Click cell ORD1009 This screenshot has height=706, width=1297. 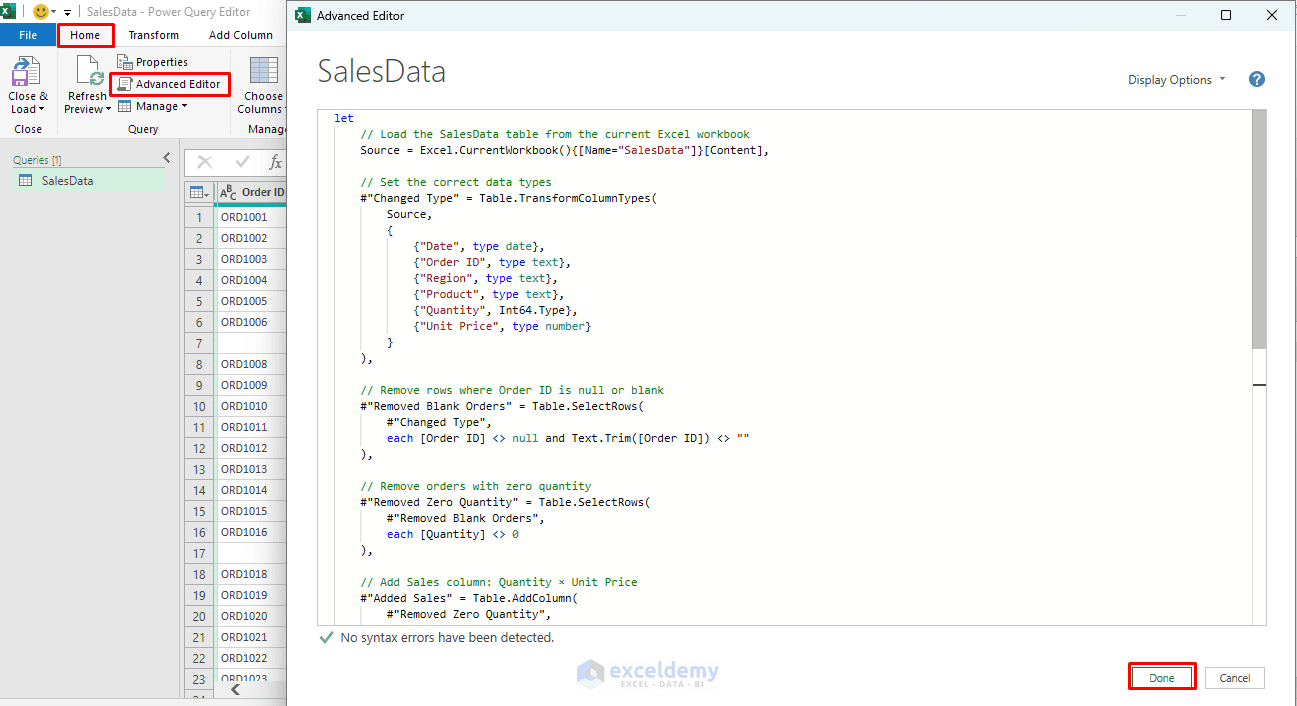coord(250,385)
